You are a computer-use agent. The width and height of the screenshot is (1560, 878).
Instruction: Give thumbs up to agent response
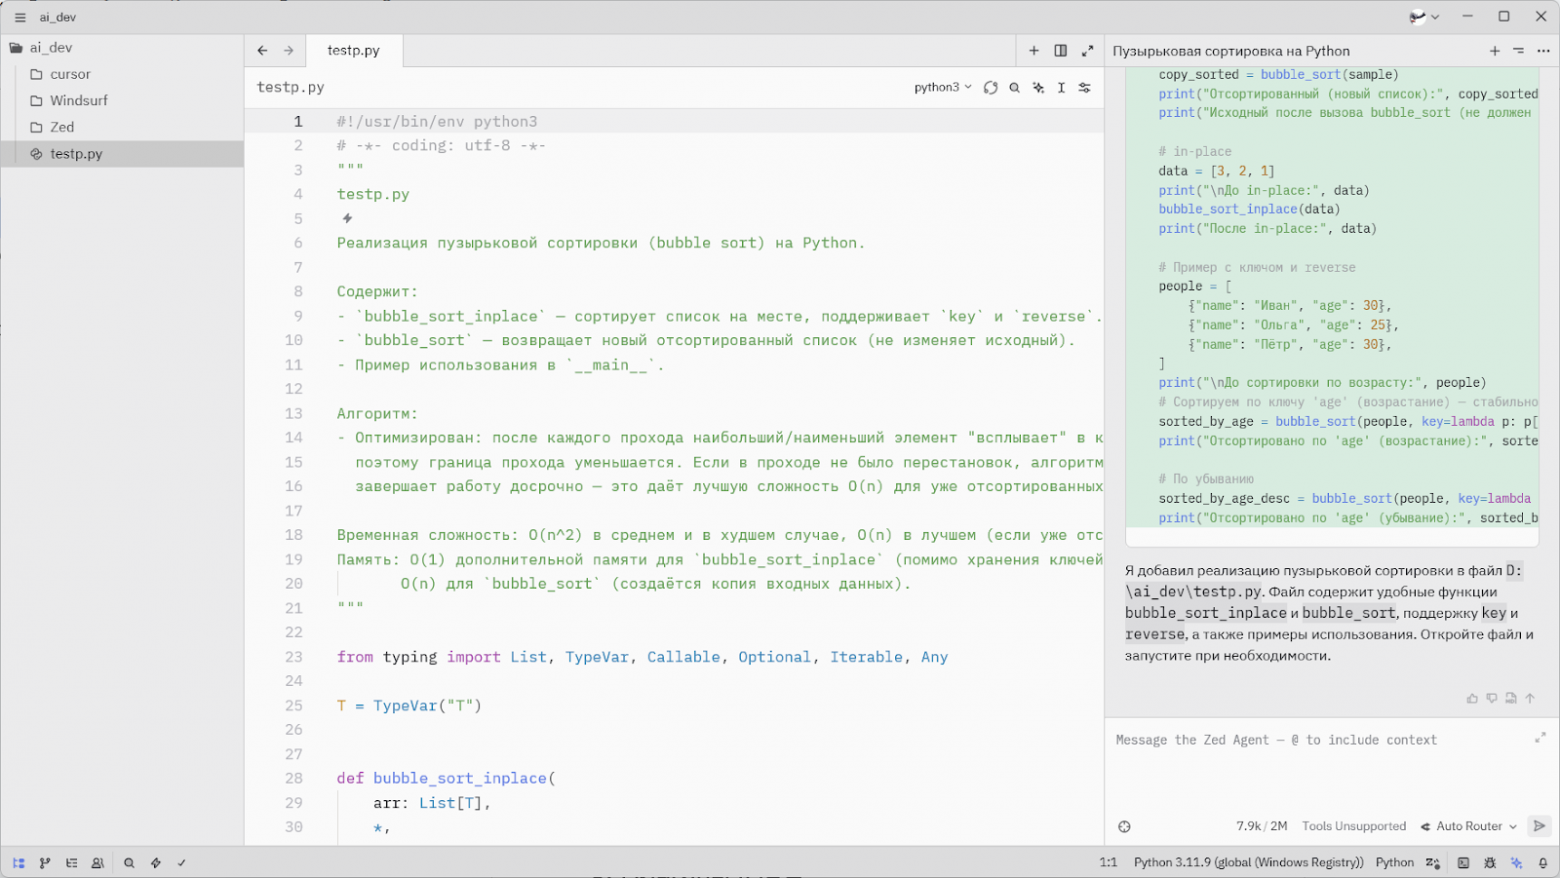coord(1472,698)
